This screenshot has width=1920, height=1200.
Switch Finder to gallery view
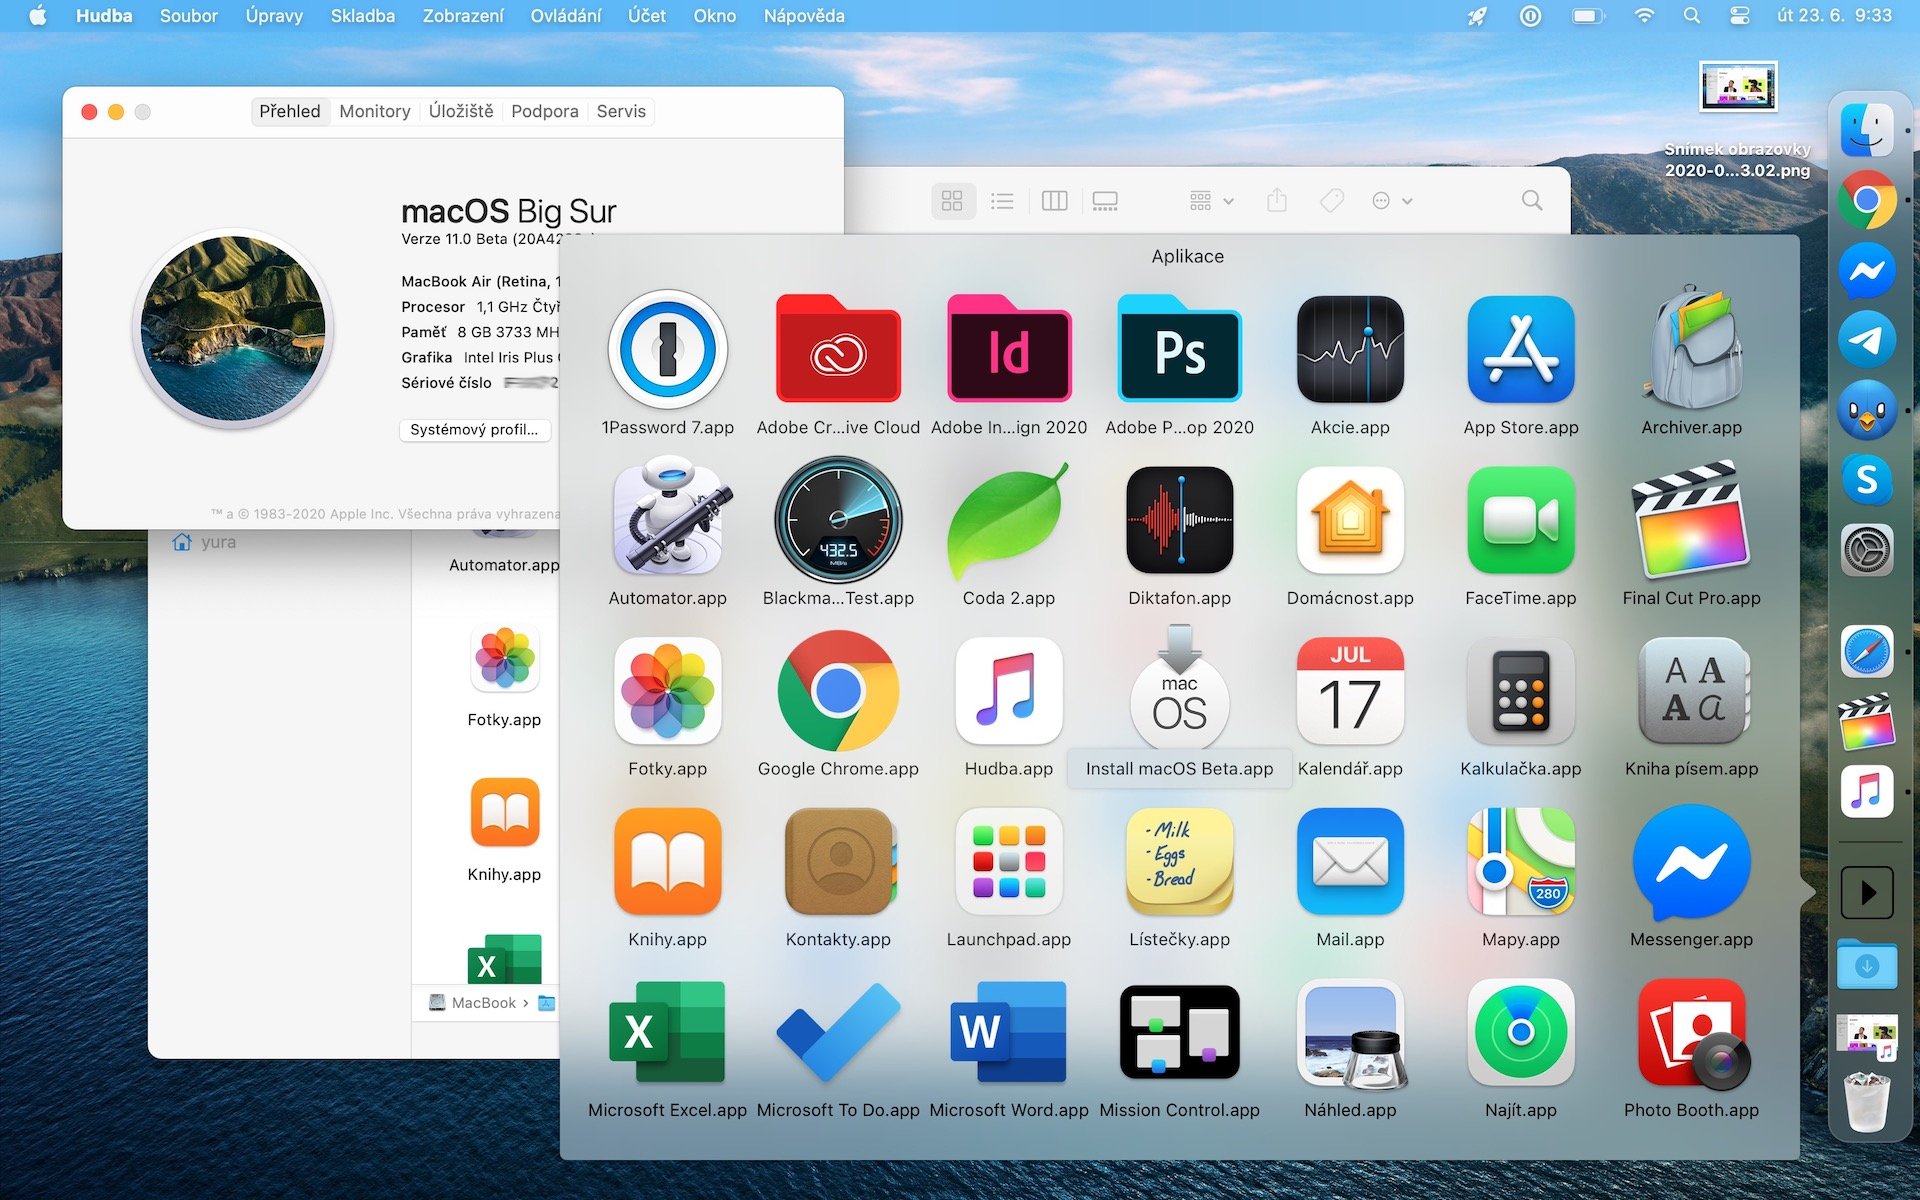pos(1105,201)
